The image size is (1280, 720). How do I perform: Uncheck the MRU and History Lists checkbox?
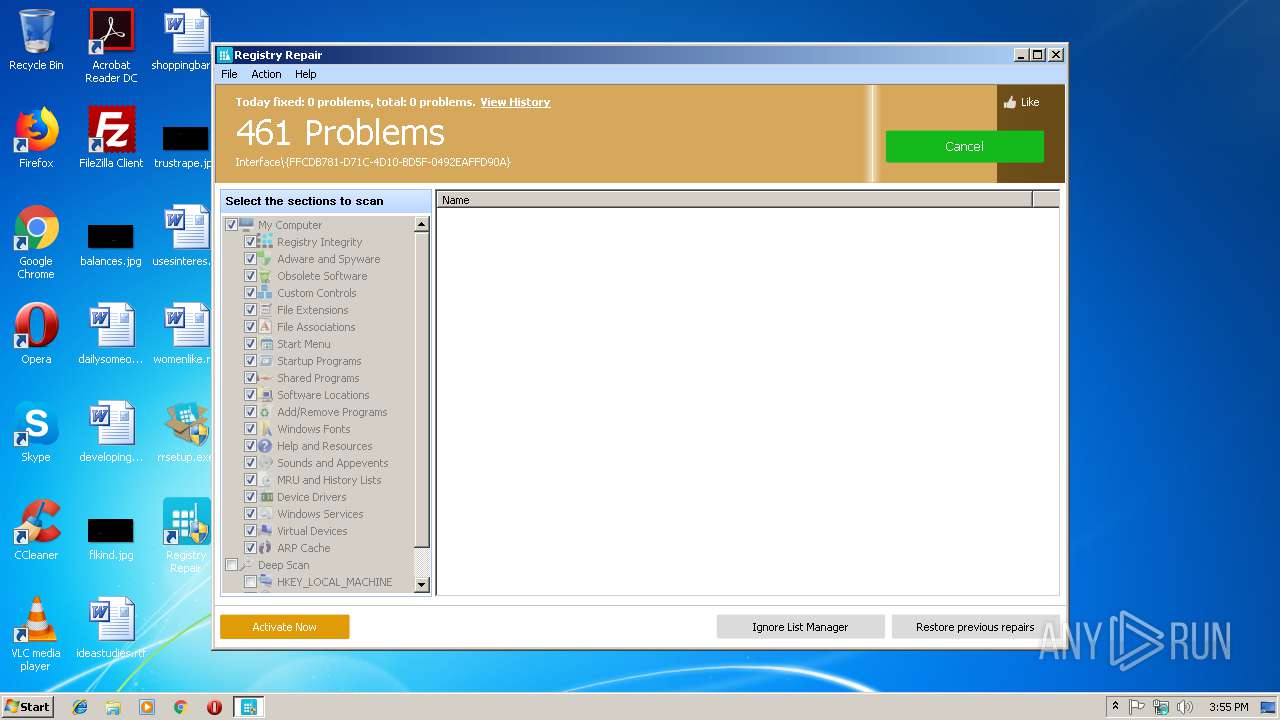pos(250,480)
